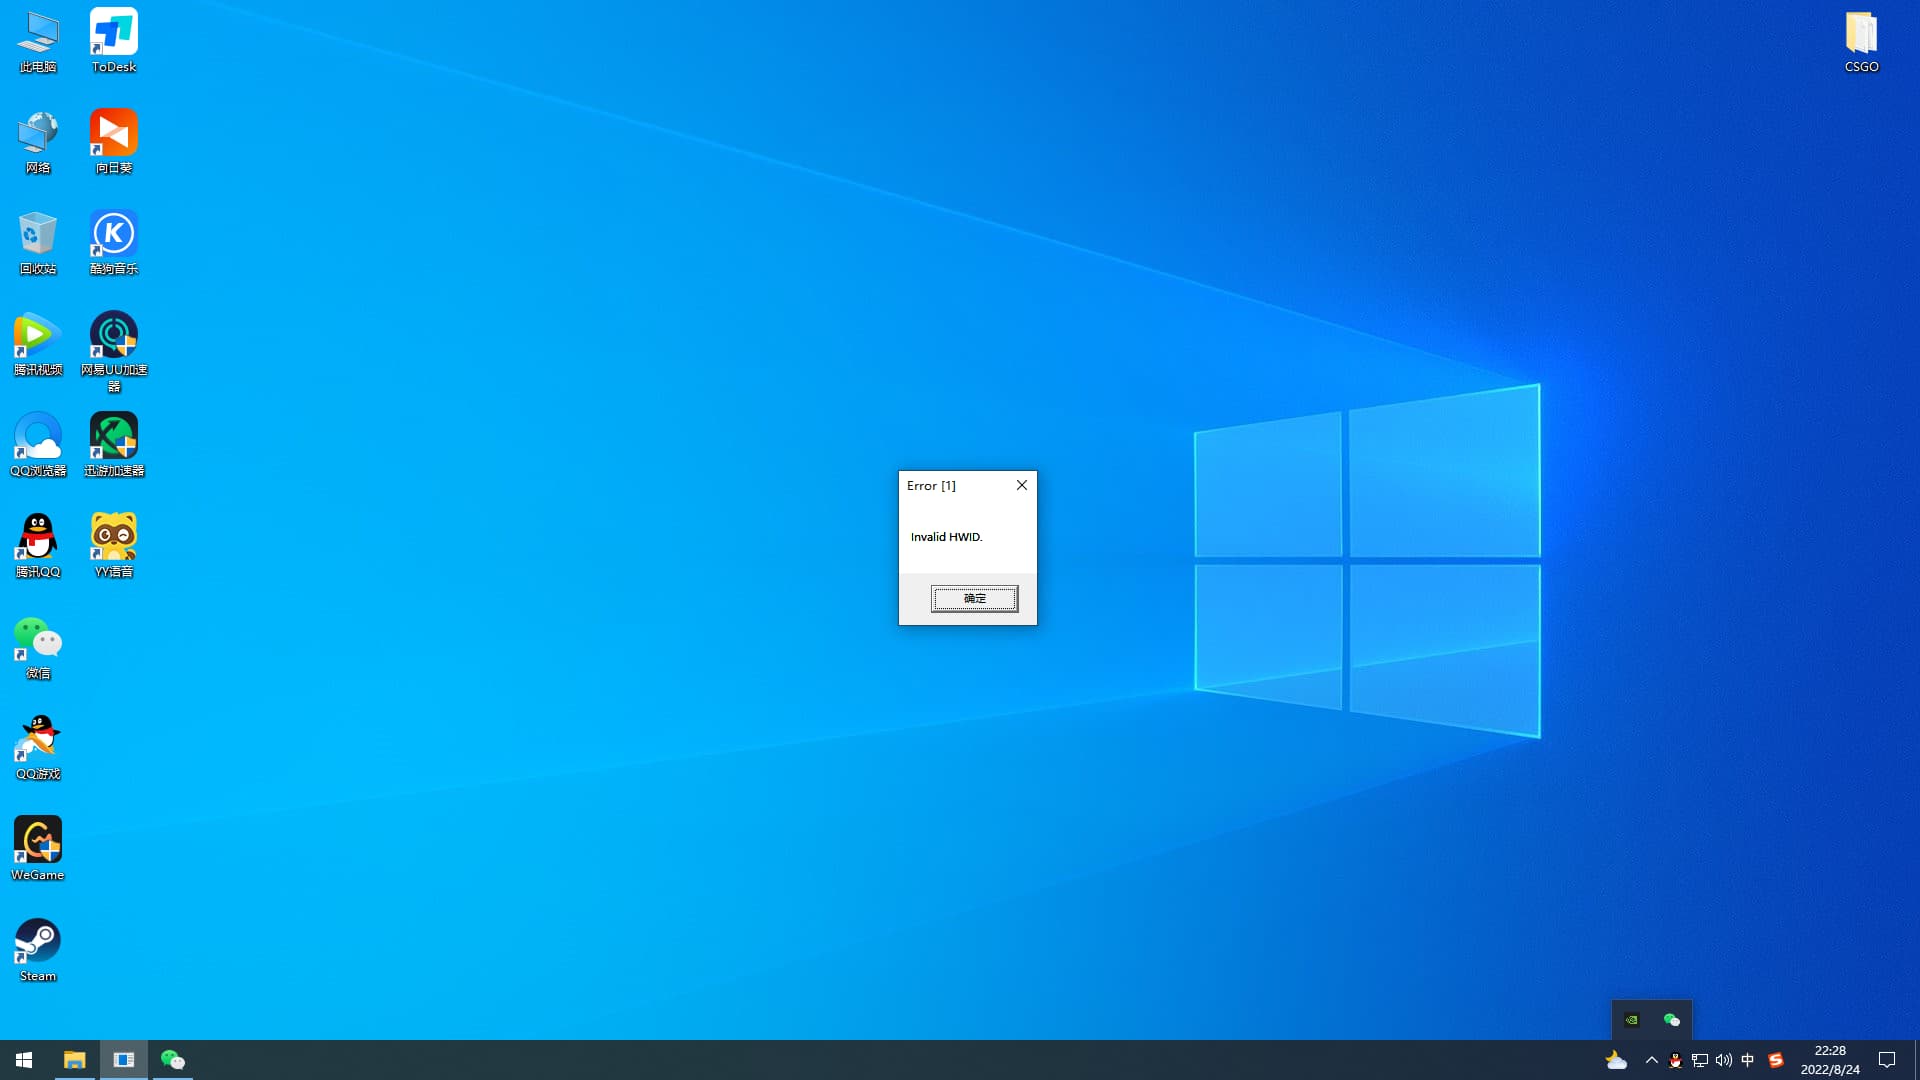
Task: Toggle the 中 input language indicator
Action: [x=1747, y=1060]
